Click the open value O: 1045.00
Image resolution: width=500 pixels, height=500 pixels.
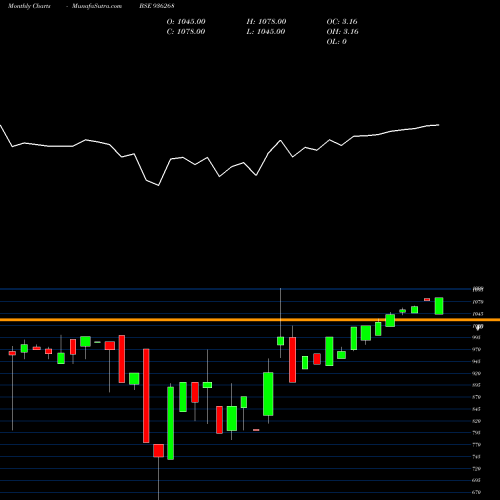tap(186, 22)
